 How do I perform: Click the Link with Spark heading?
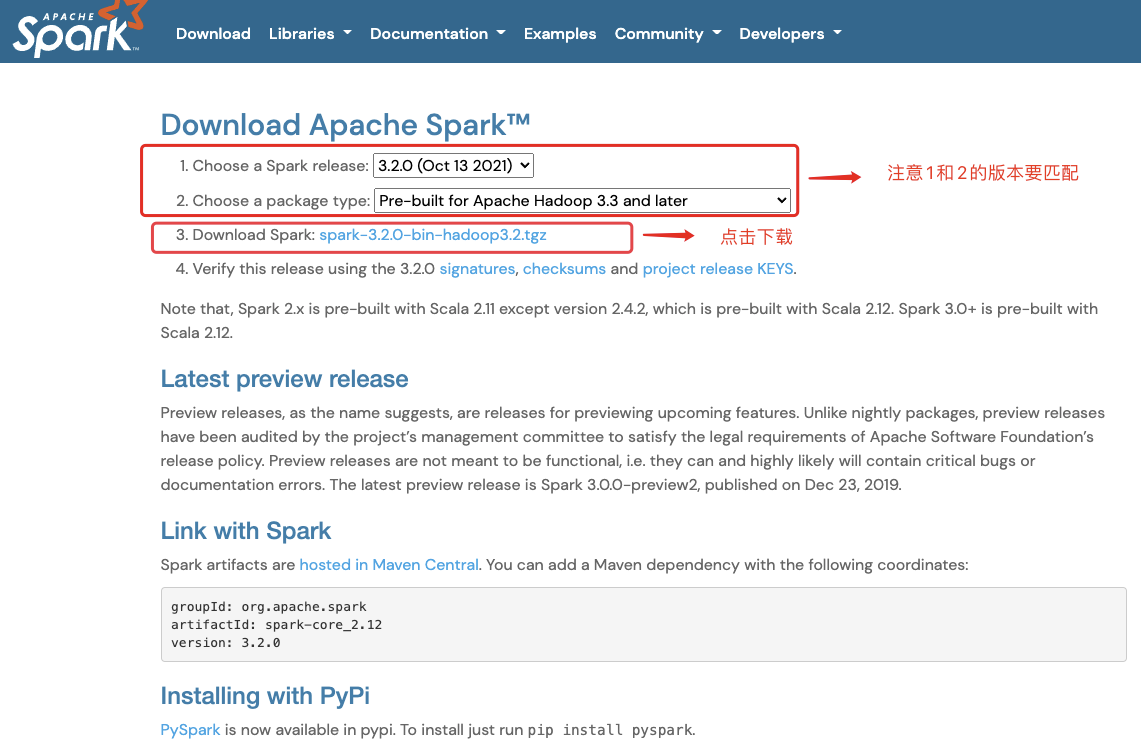click(246, 531)
